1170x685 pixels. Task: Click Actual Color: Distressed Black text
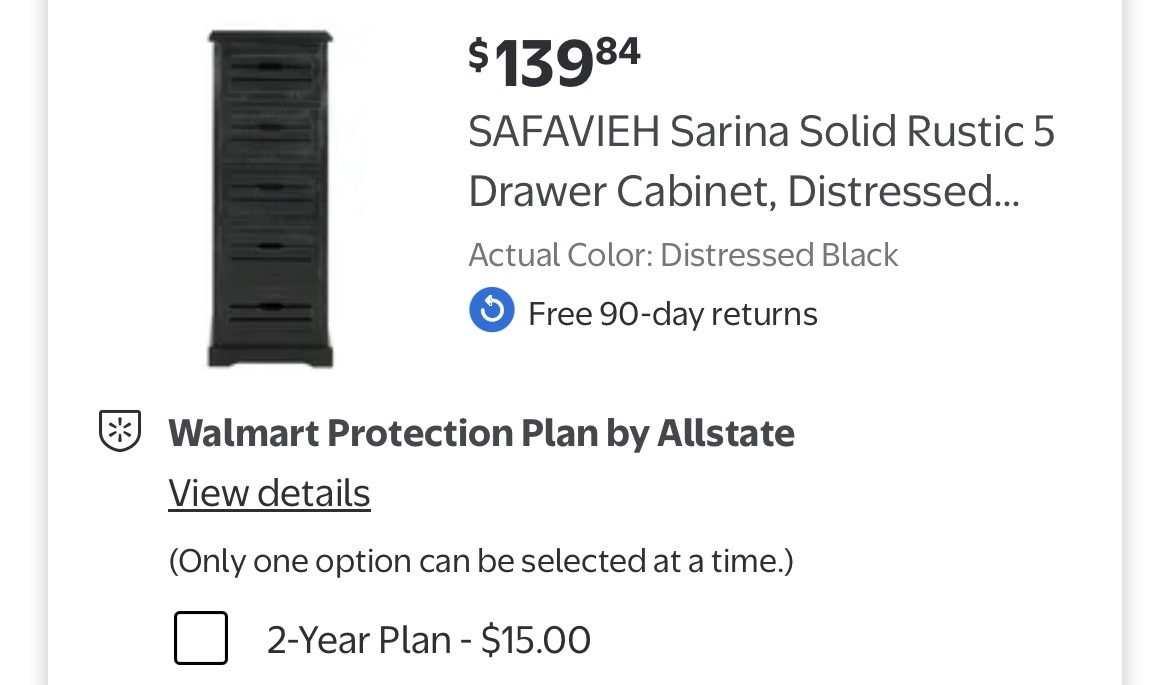[x=683, y=255]
